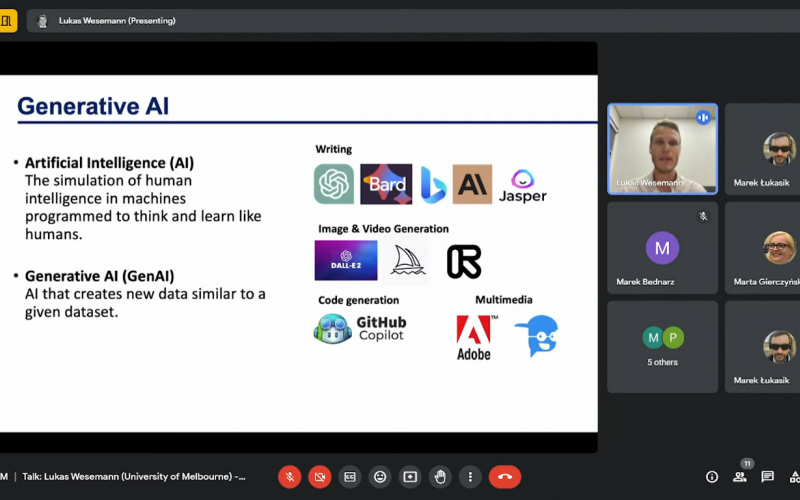Image resolution: width=800 pixels, height=500 pixels.
Task: Click the presenter avatar in top bar
Action: pos(43,21)
